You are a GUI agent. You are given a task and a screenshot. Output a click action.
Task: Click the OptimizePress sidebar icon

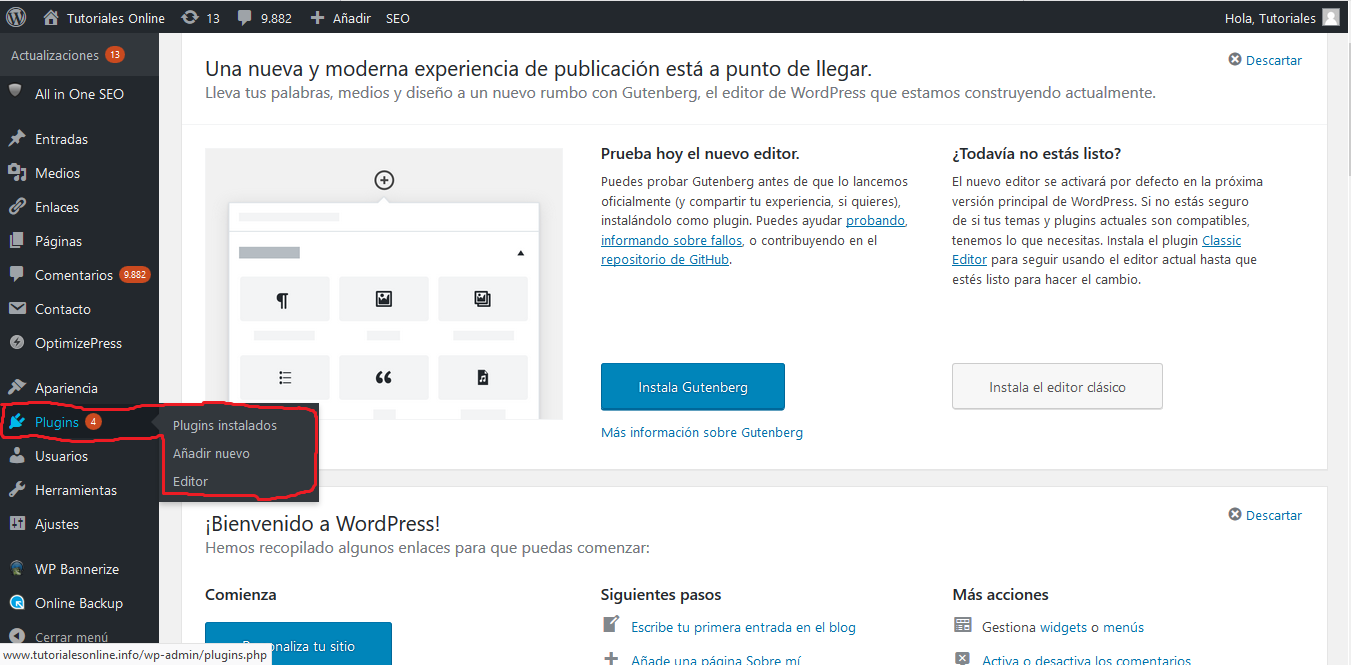[17, 343]
